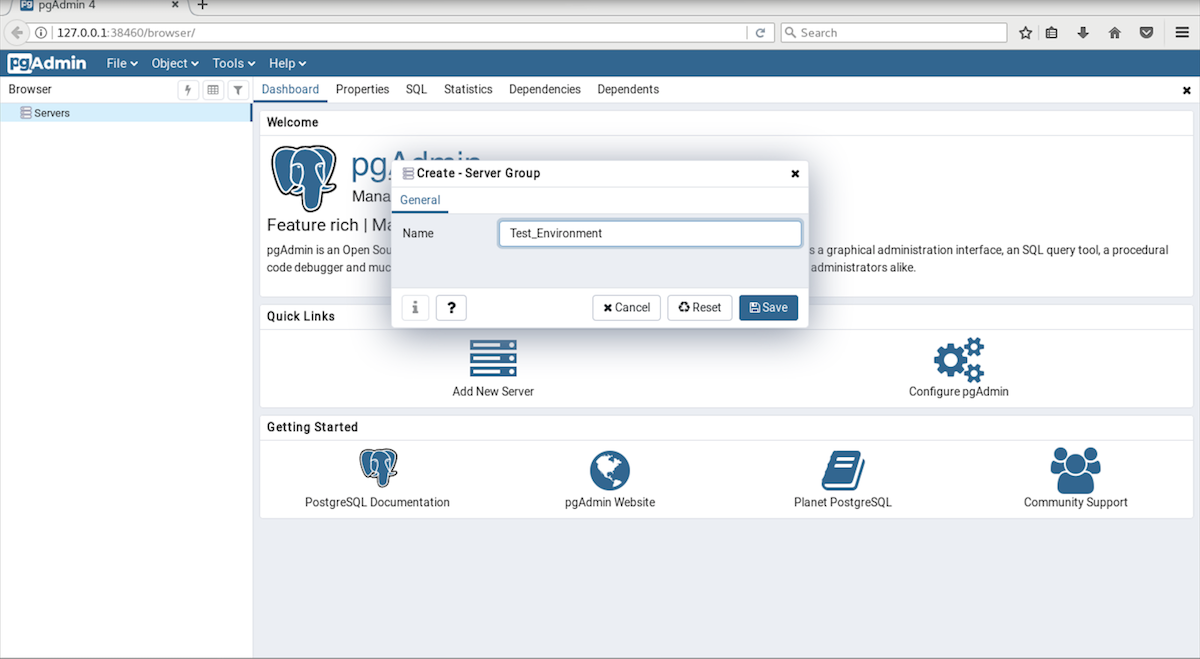The image size is (1200, 659).
Task: Click the Filtered Rows funnel icon
Action: click(x=237, y=90)
